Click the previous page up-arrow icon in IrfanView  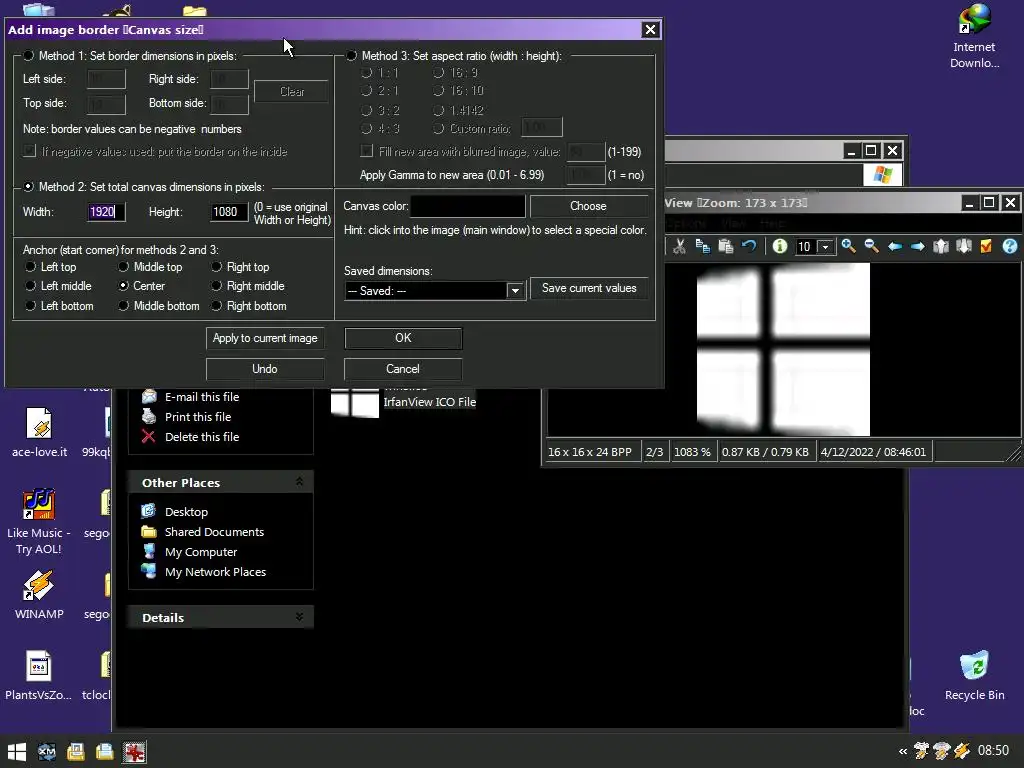point(940,246)
